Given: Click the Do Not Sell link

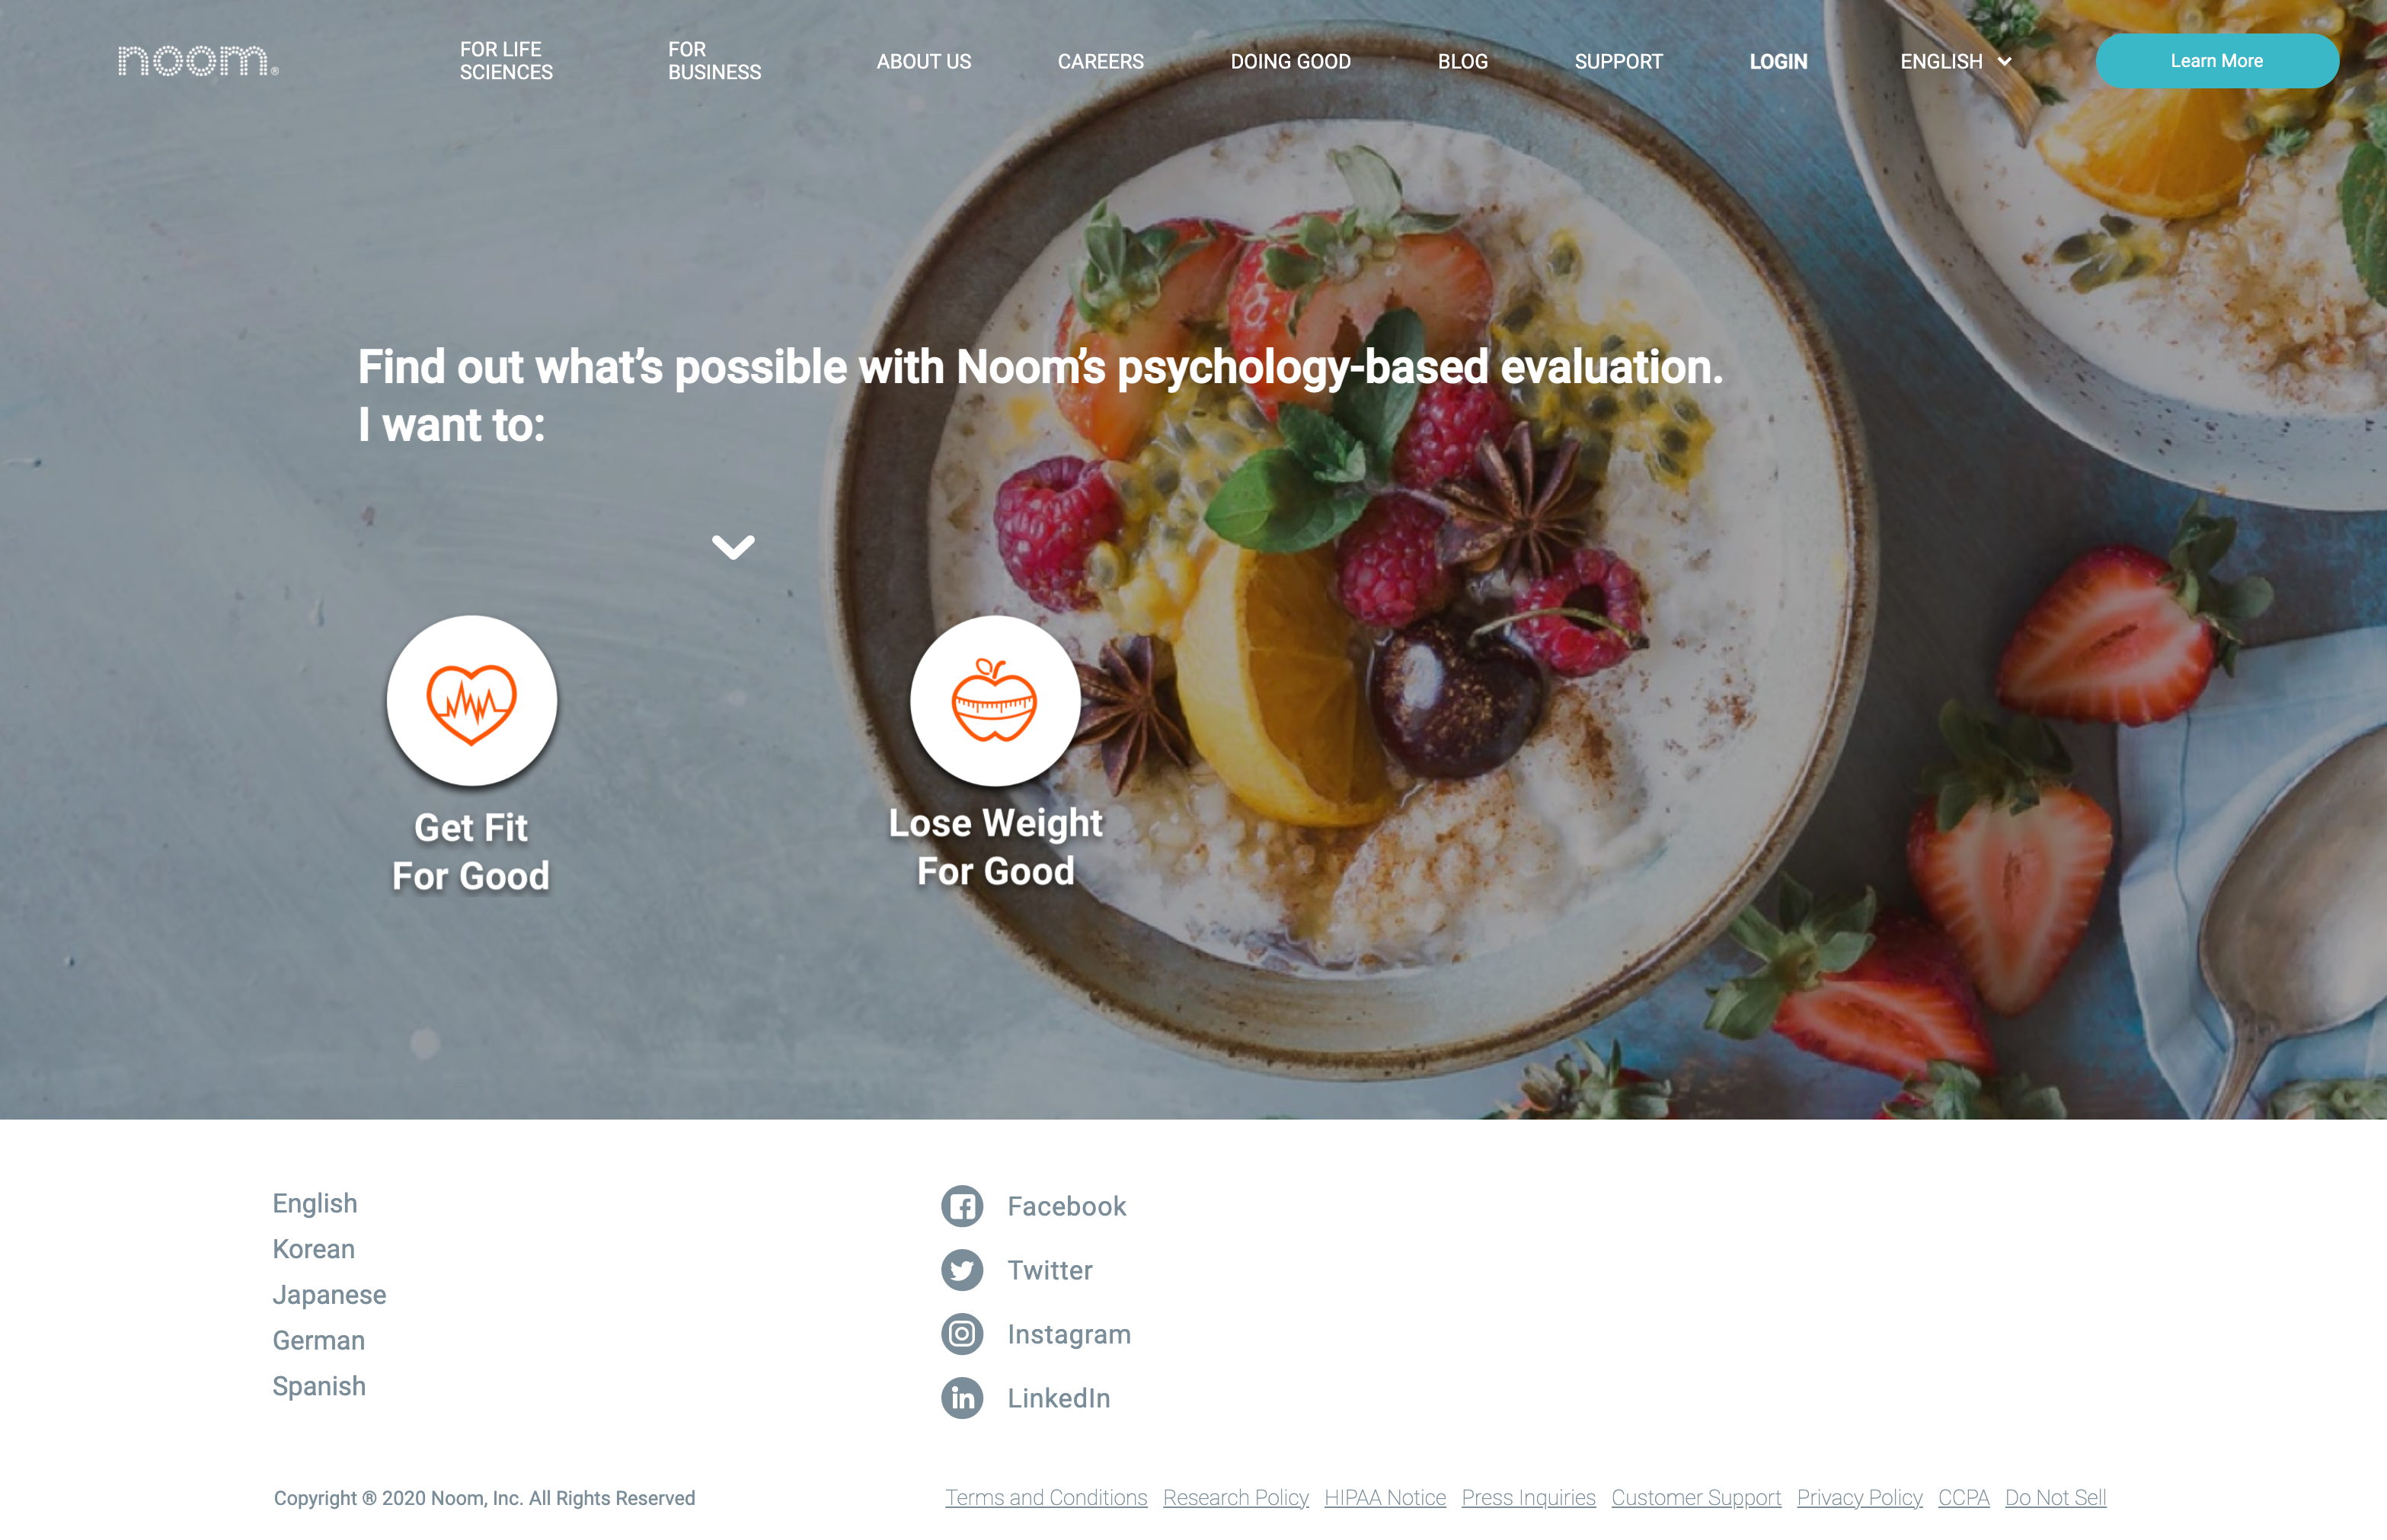Looking at the screenshot, I should (x=2055, y=1498).
